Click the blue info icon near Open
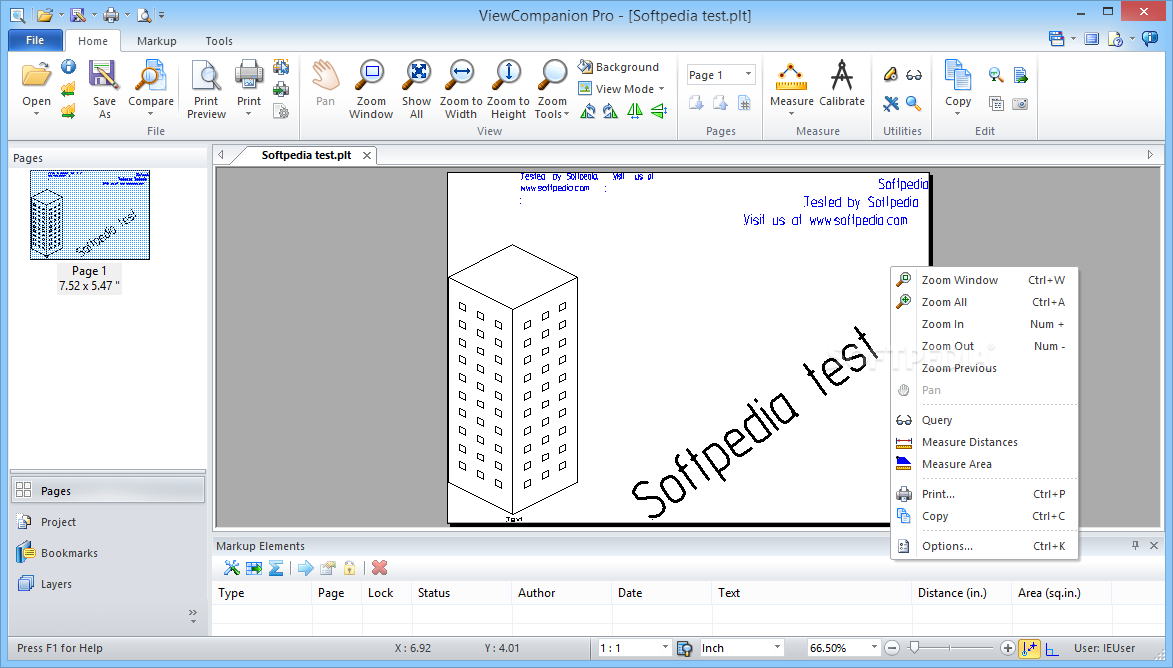The width and height of the screenshot is (1173, 668). click(68, 67)
